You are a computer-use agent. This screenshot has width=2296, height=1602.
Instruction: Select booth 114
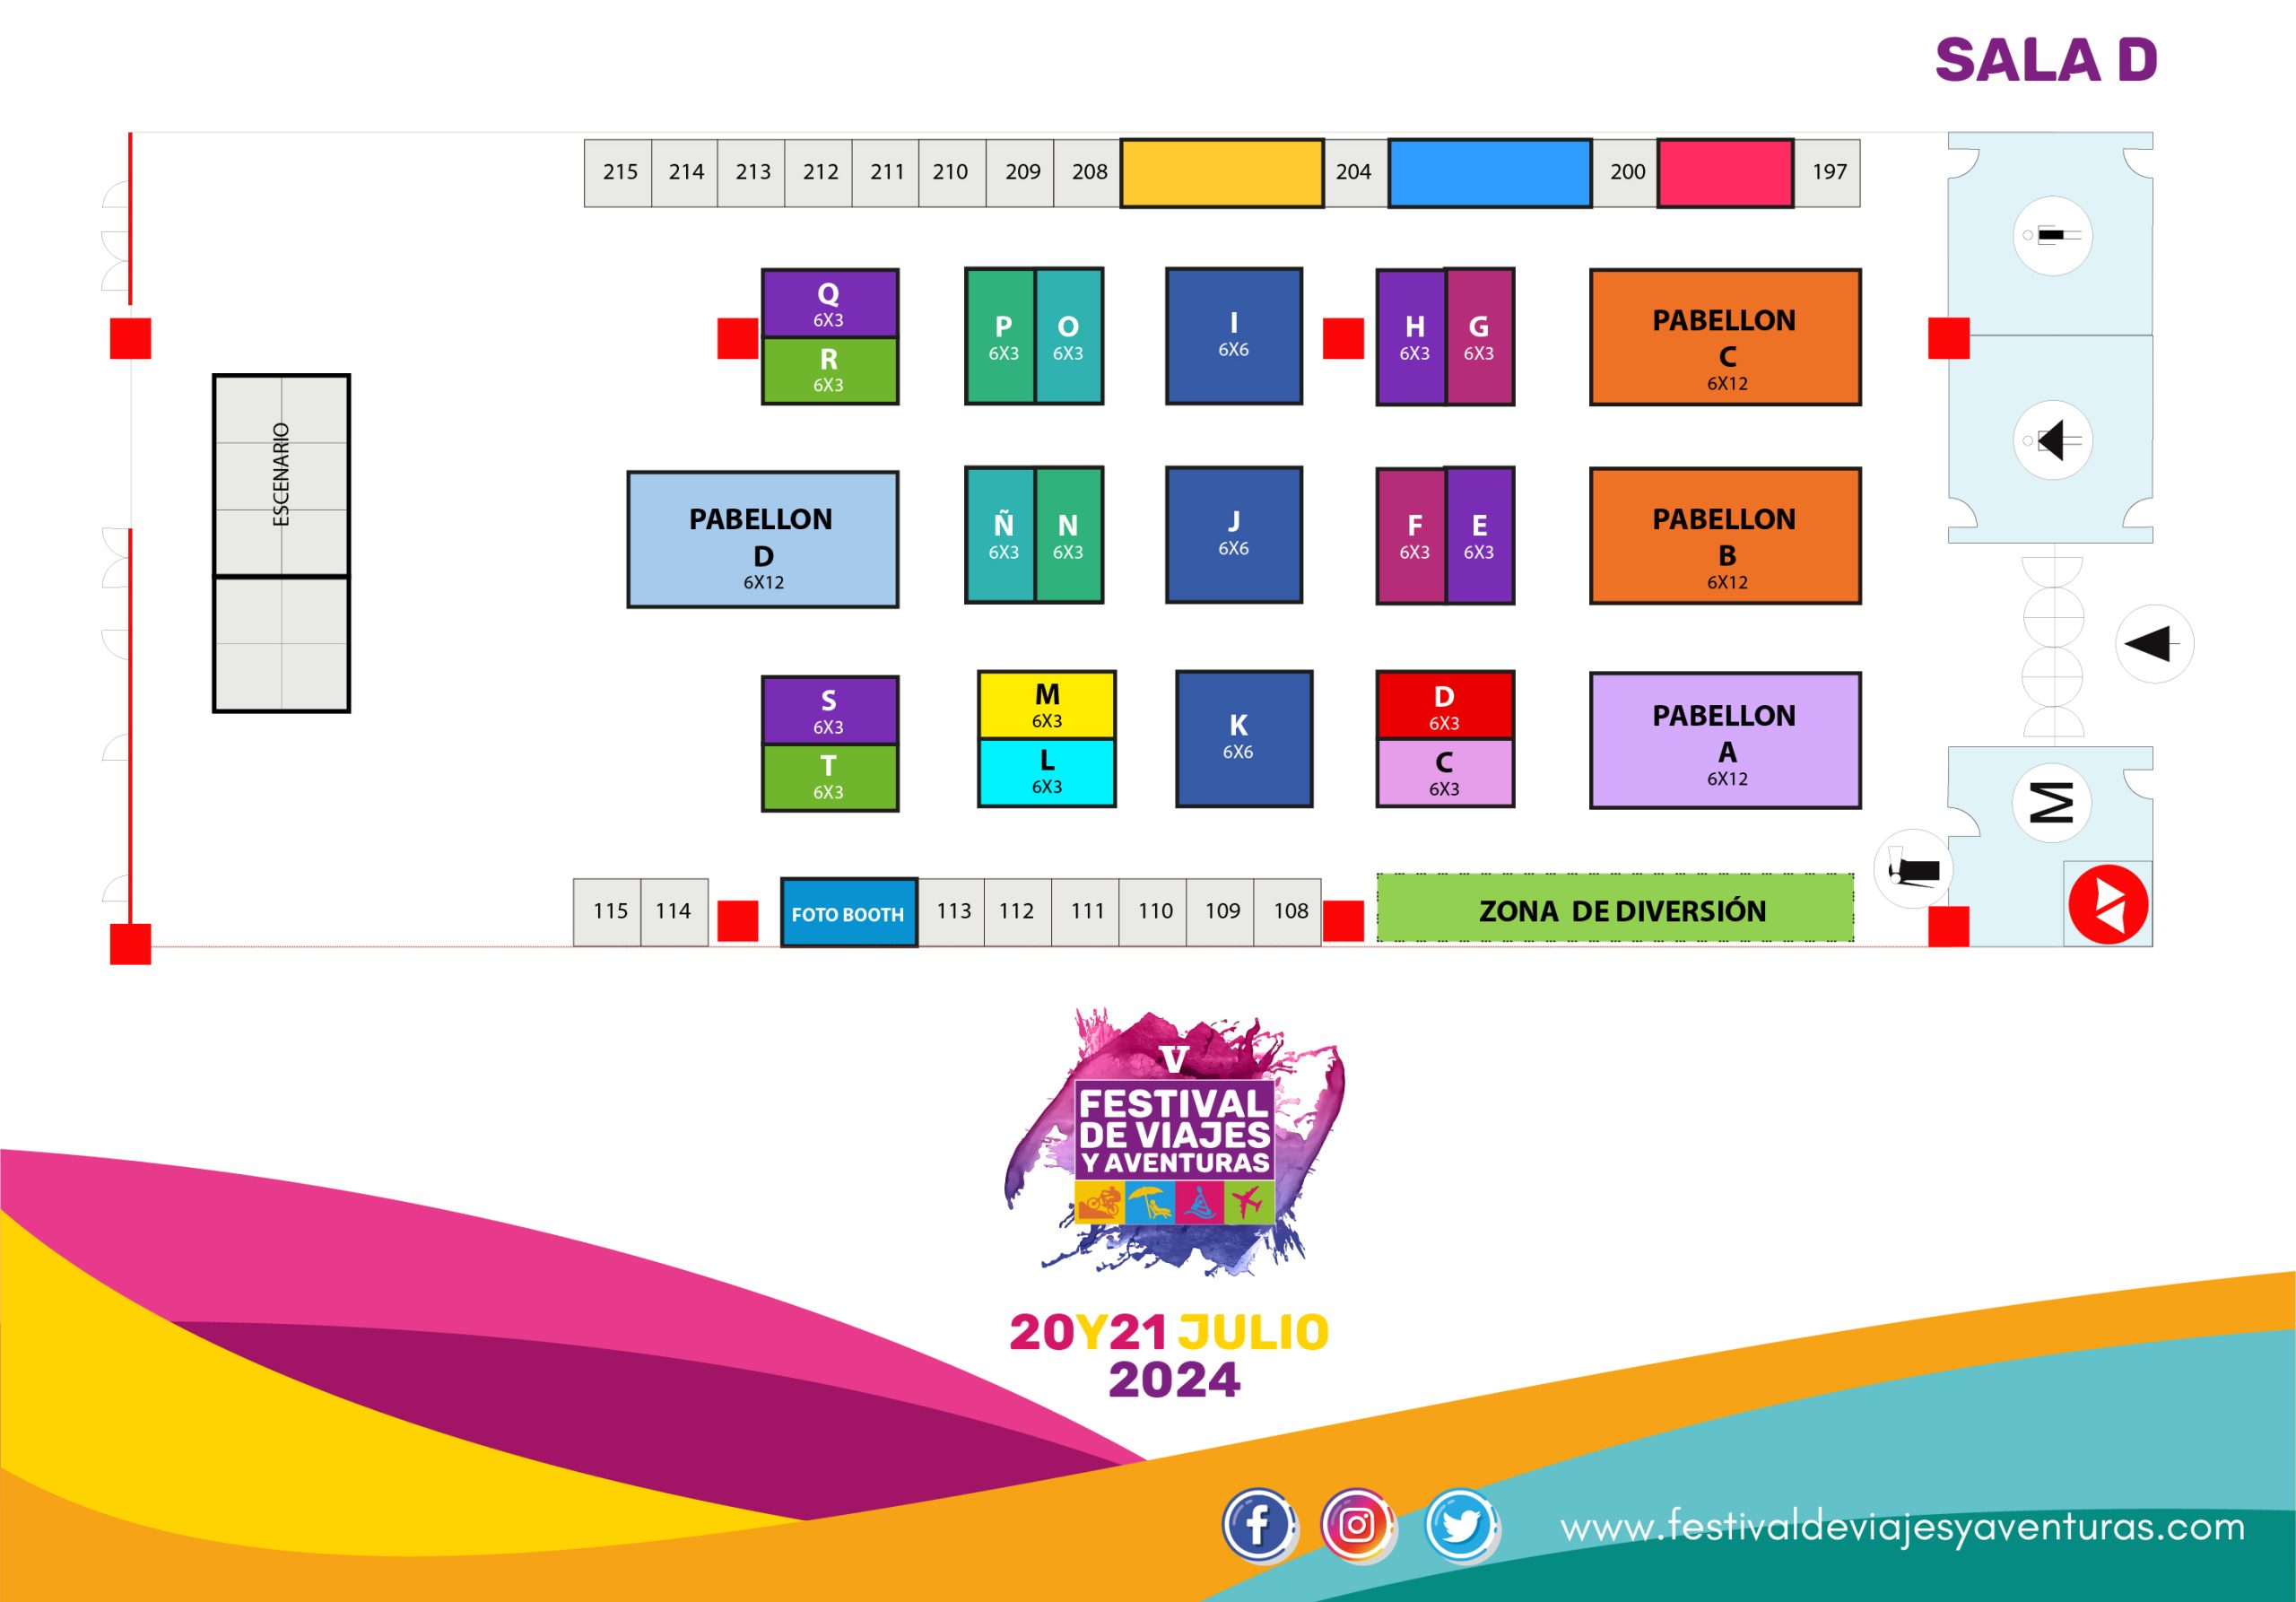coord(675,912)
